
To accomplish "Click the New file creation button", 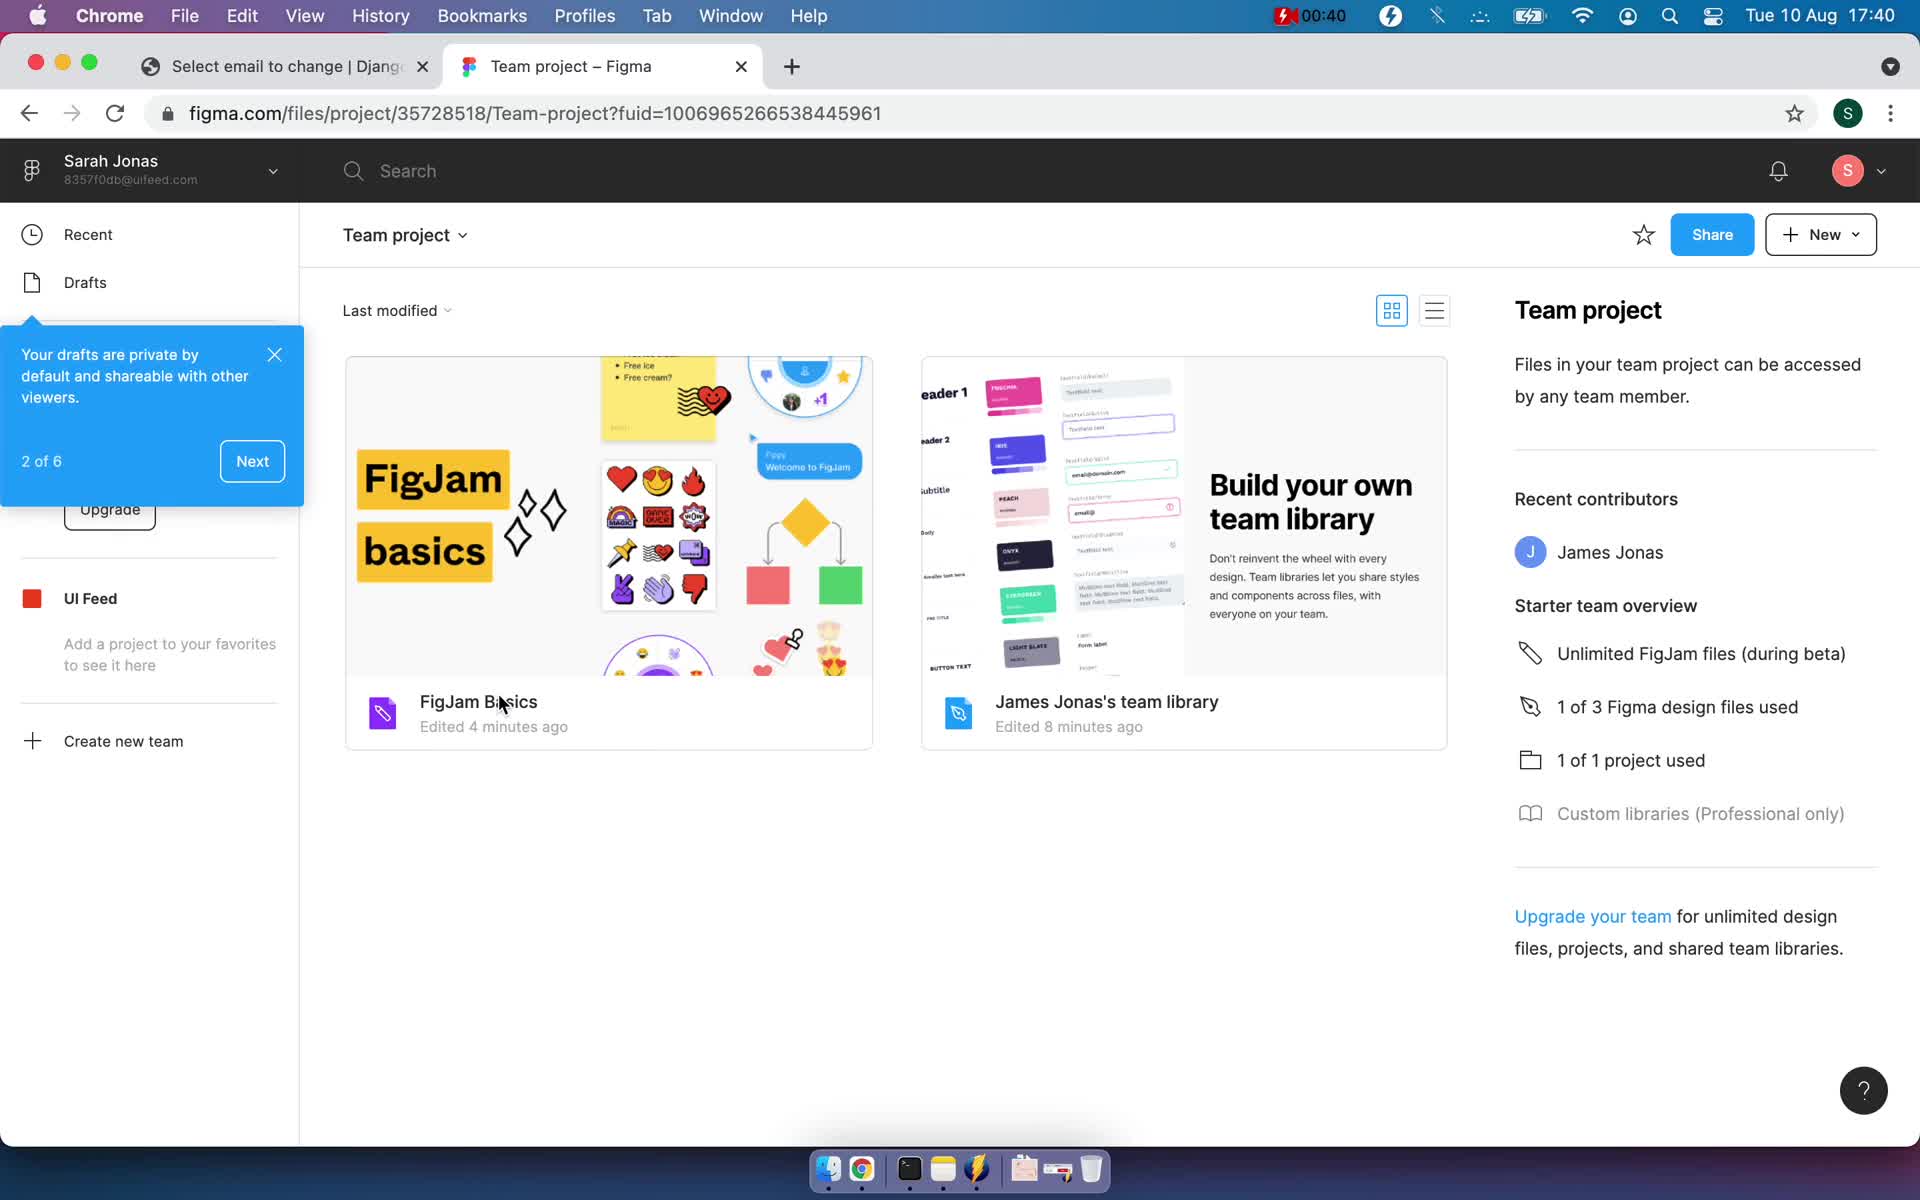I will (1820, 234).
